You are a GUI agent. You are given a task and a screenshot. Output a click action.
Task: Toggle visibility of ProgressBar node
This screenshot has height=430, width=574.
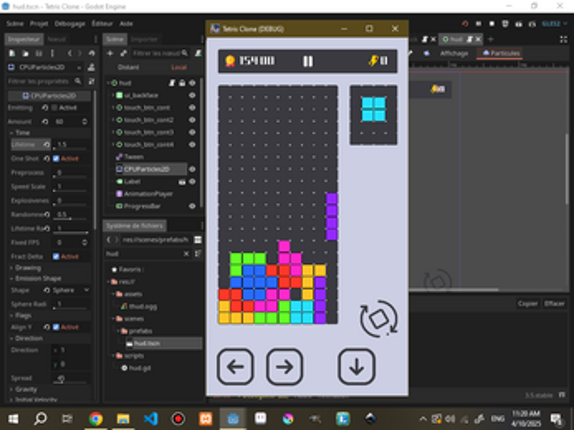click(192, 206)
